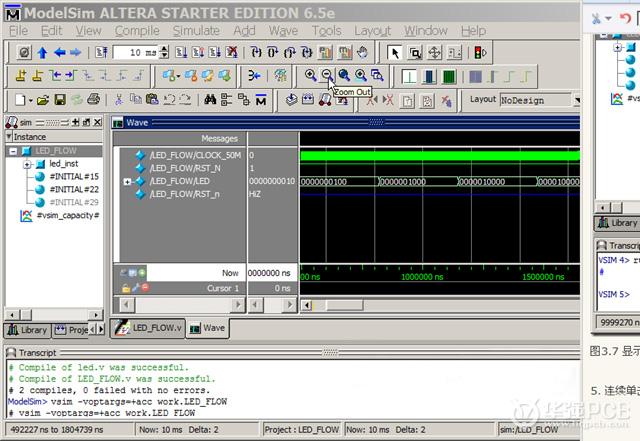This screenshot has height=441, width=640.
Task: Select the arrow pointer select mode tool
Action: pyautogui.click(x=394, y=52)
